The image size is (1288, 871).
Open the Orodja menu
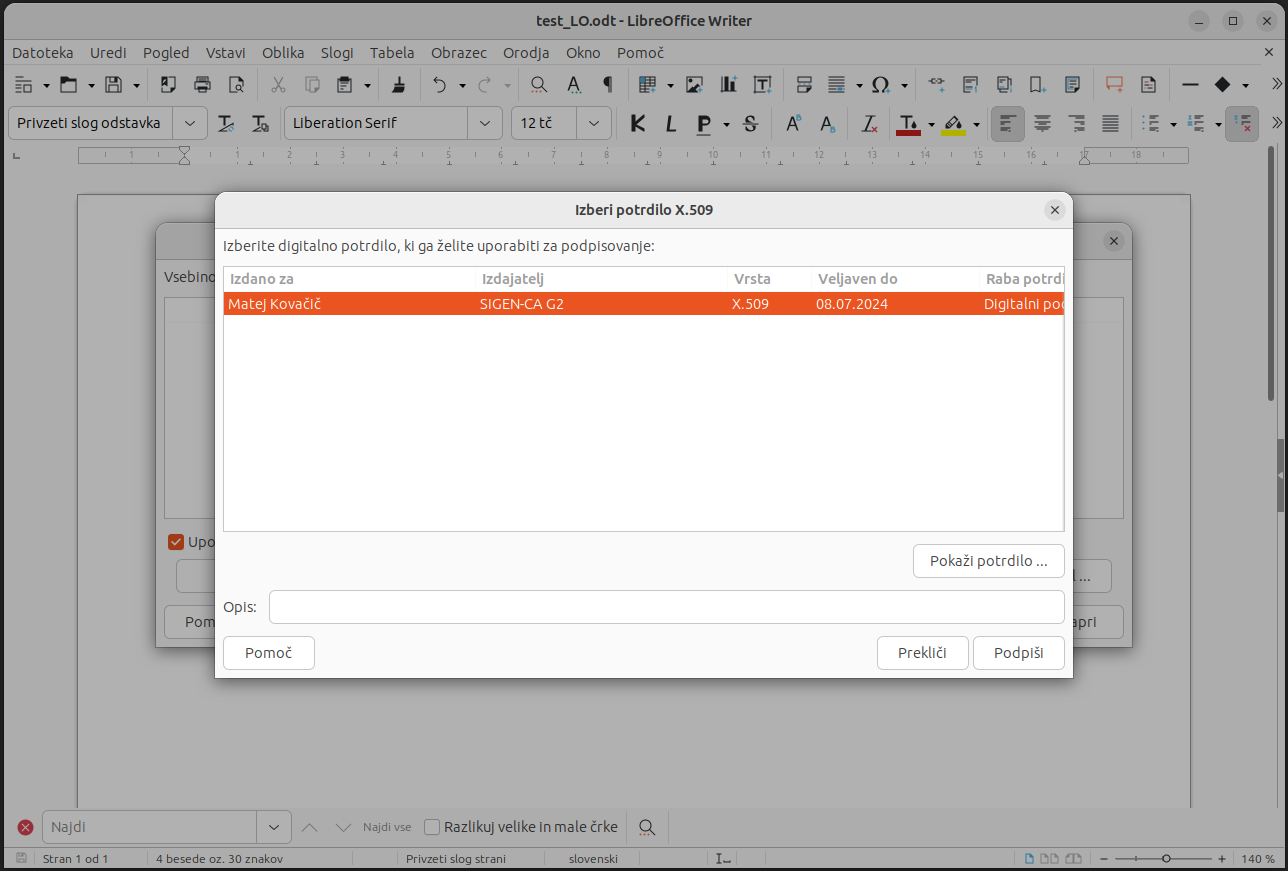526,53
